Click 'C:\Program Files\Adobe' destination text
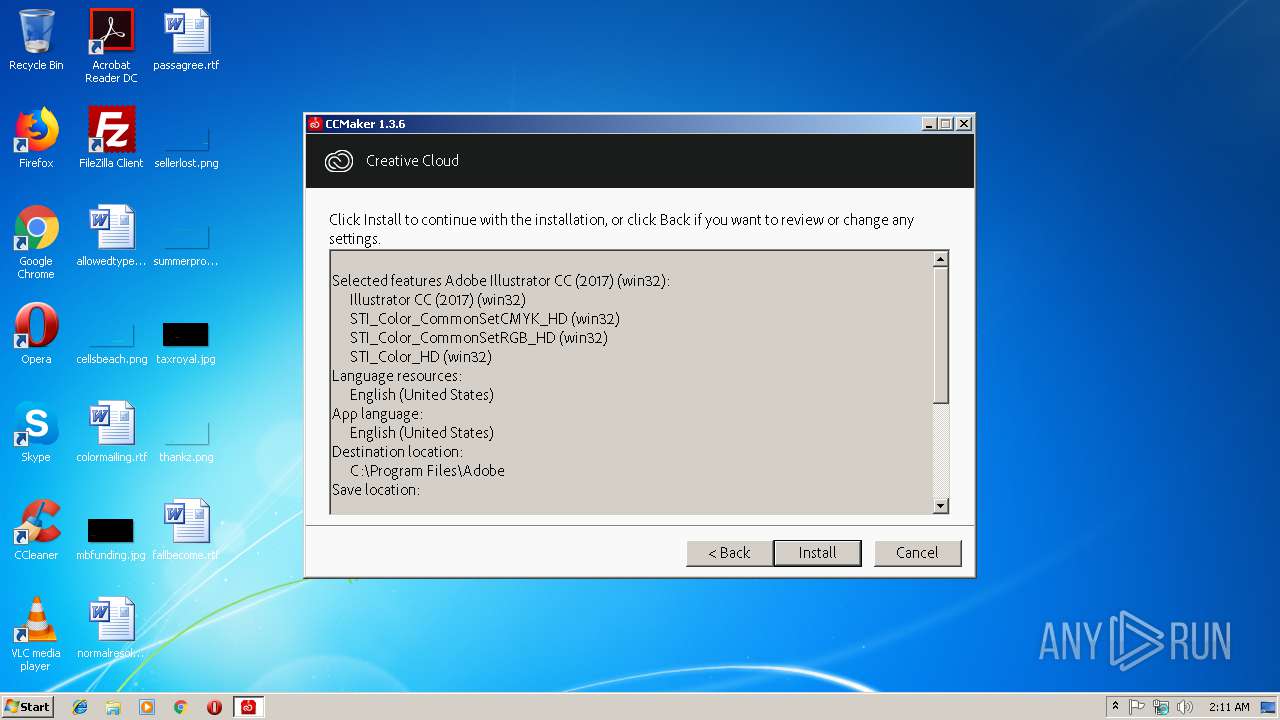This screenshot has width=1280, height=720. point(427,470)
